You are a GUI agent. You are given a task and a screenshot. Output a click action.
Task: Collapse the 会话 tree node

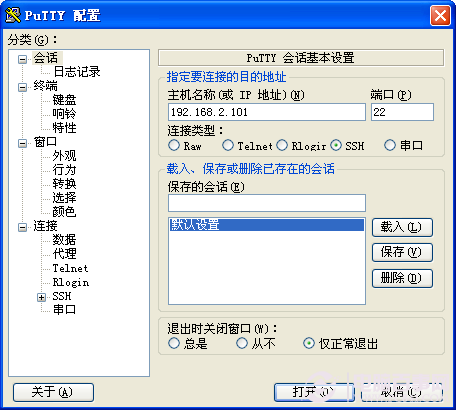tap(23, 60)
